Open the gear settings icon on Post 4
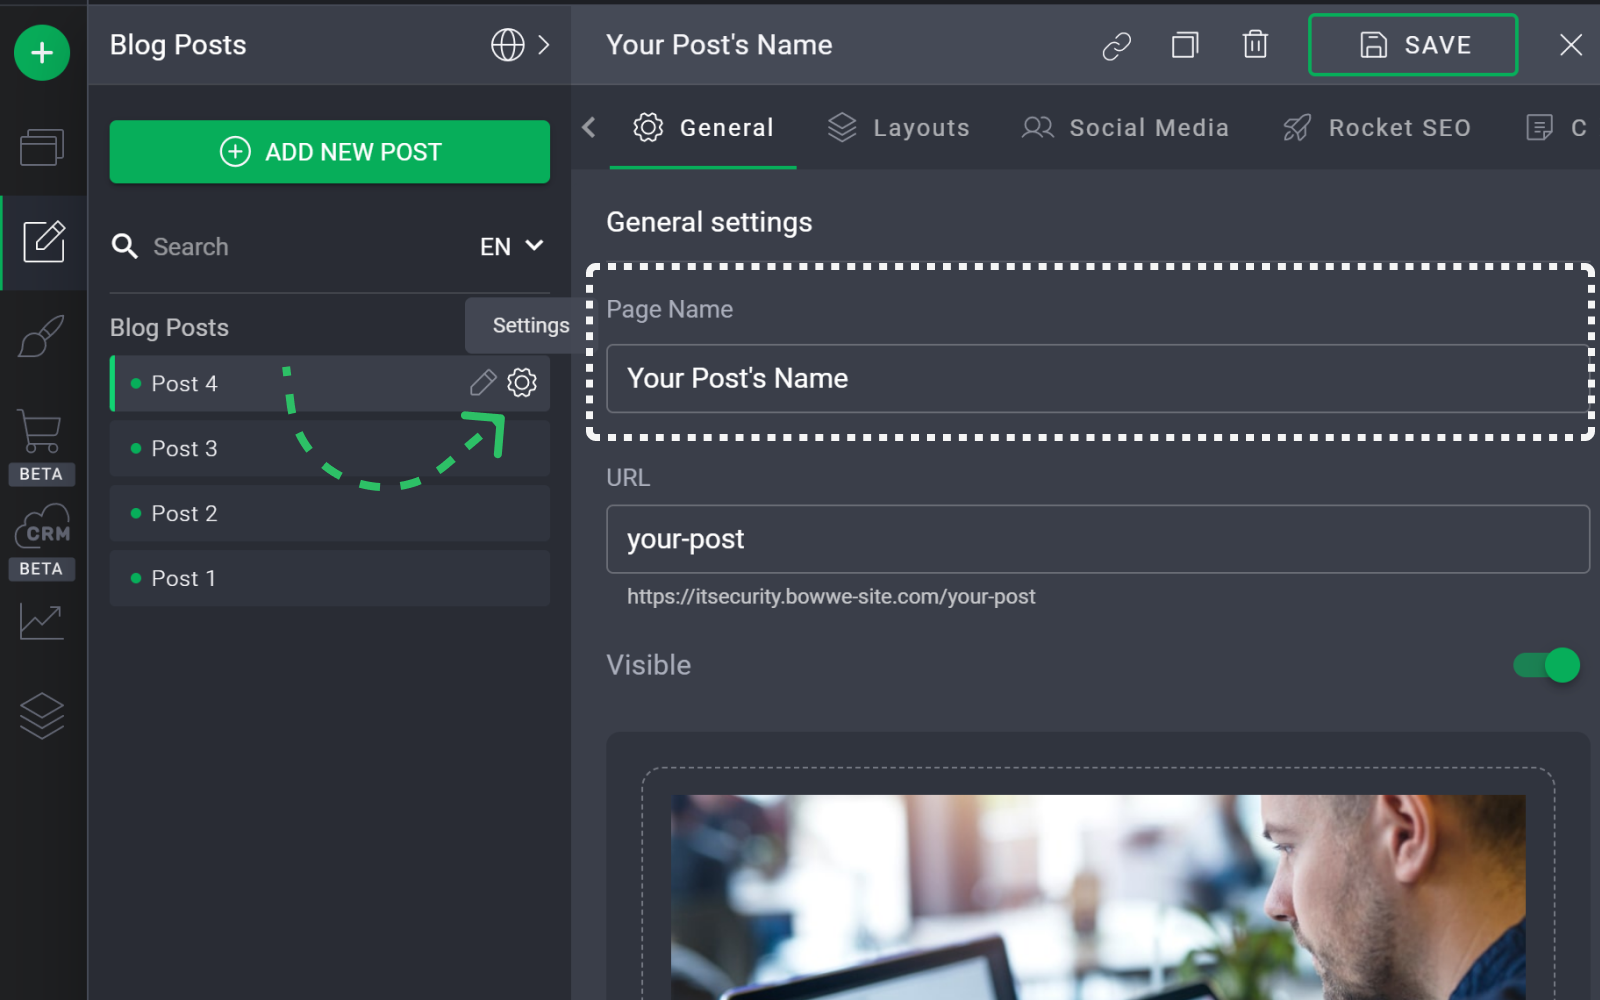The height and width of the screenshot is (1000, 1600). point(522,382)
